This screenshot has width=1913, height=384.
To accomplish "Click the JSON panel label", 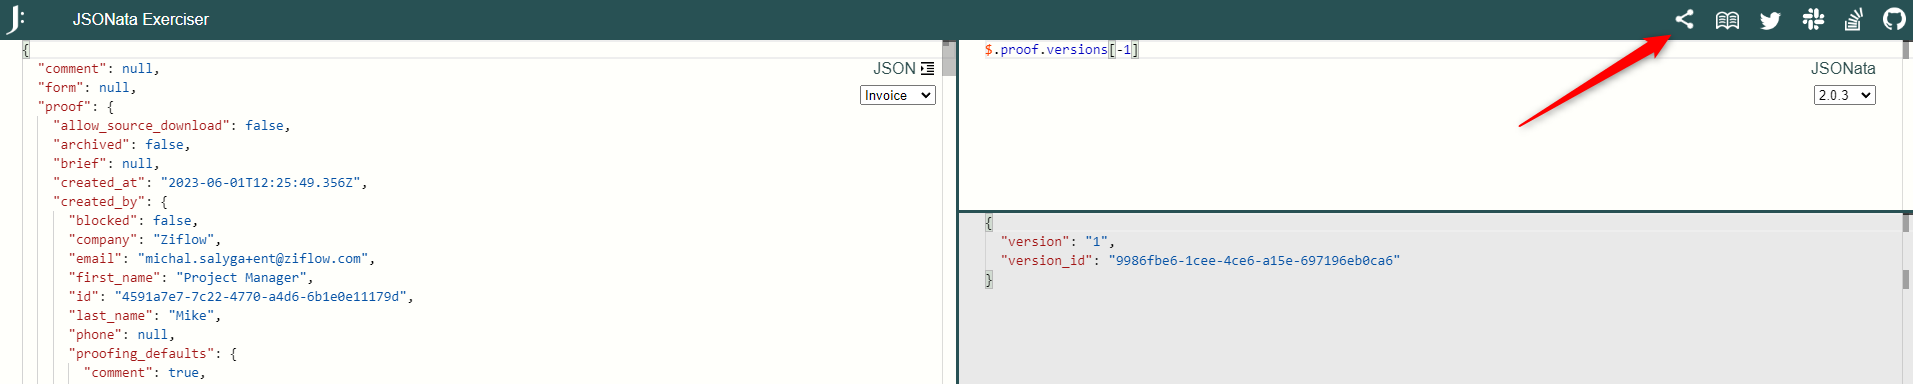I will point(894,69).
